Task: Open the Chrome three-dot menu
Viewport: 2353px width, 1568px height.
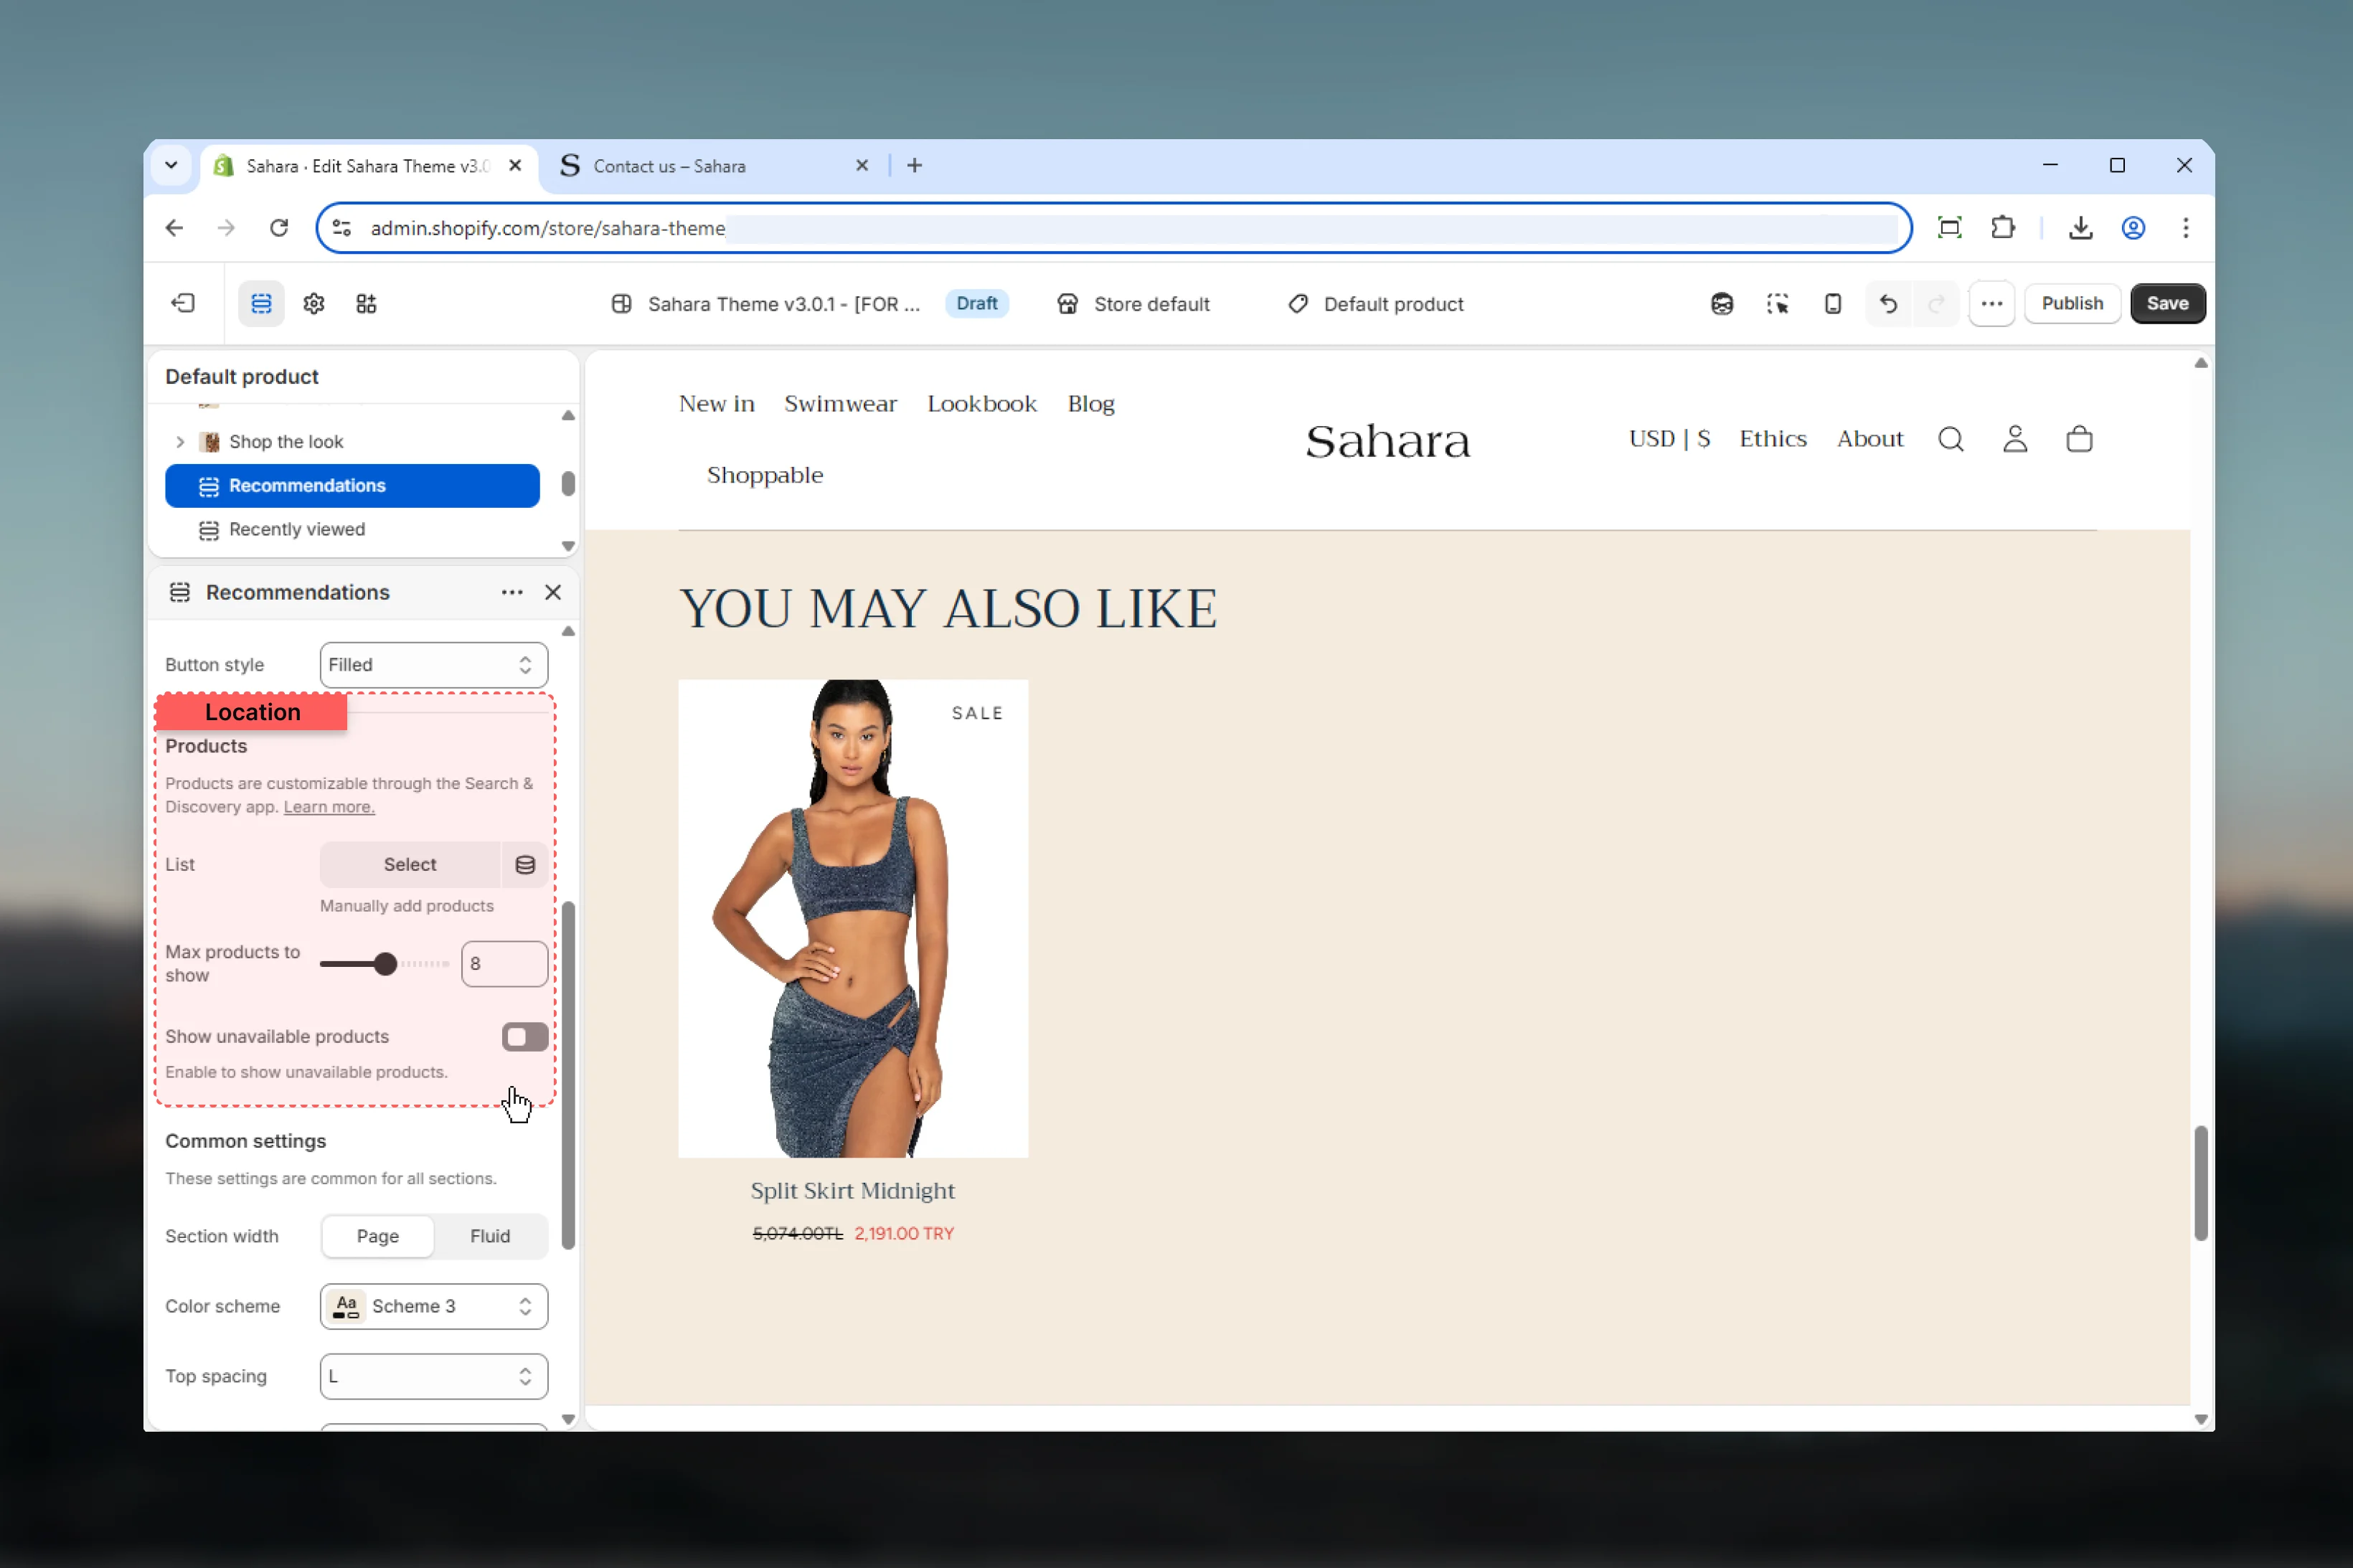Action: (x=2185, y=228)
